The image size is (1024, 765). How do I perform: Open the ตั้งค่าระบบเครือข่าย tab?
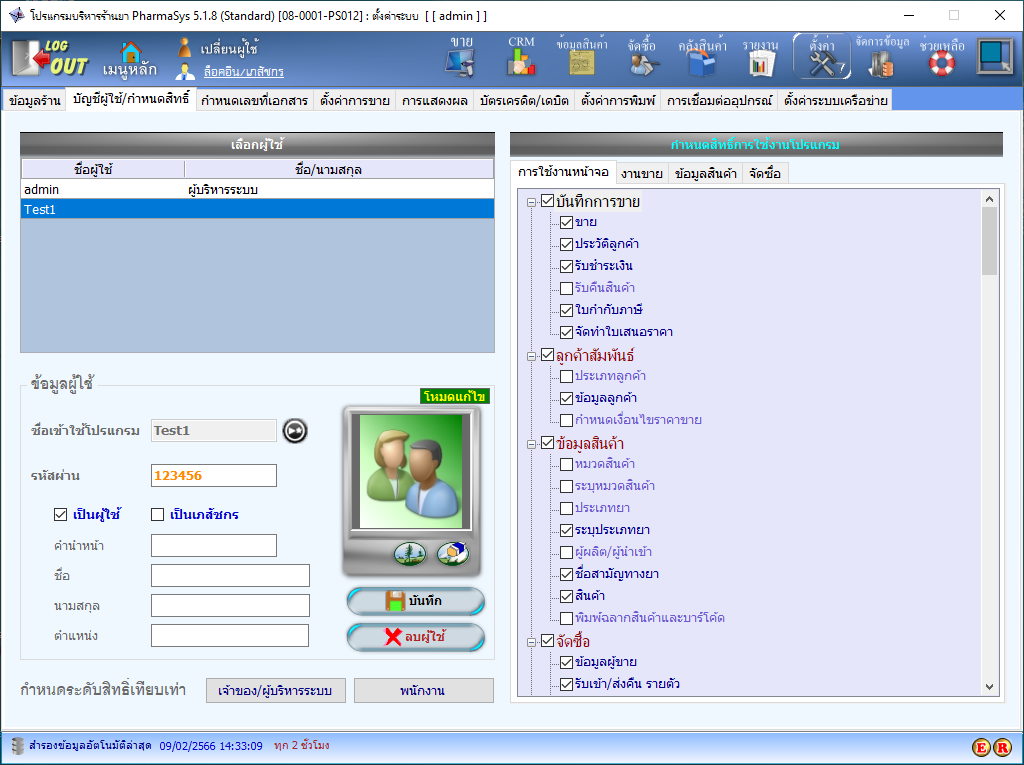tap(835, 100)
